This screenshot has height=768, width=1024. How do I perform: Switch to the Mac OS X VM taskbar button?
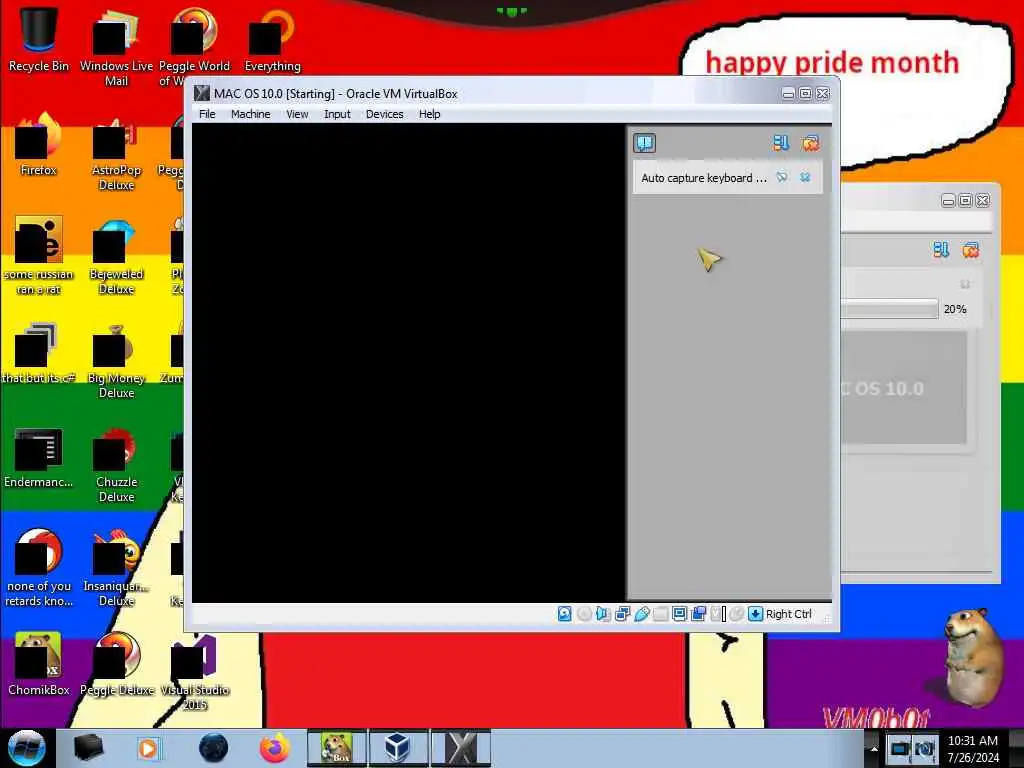coord(460,748)
